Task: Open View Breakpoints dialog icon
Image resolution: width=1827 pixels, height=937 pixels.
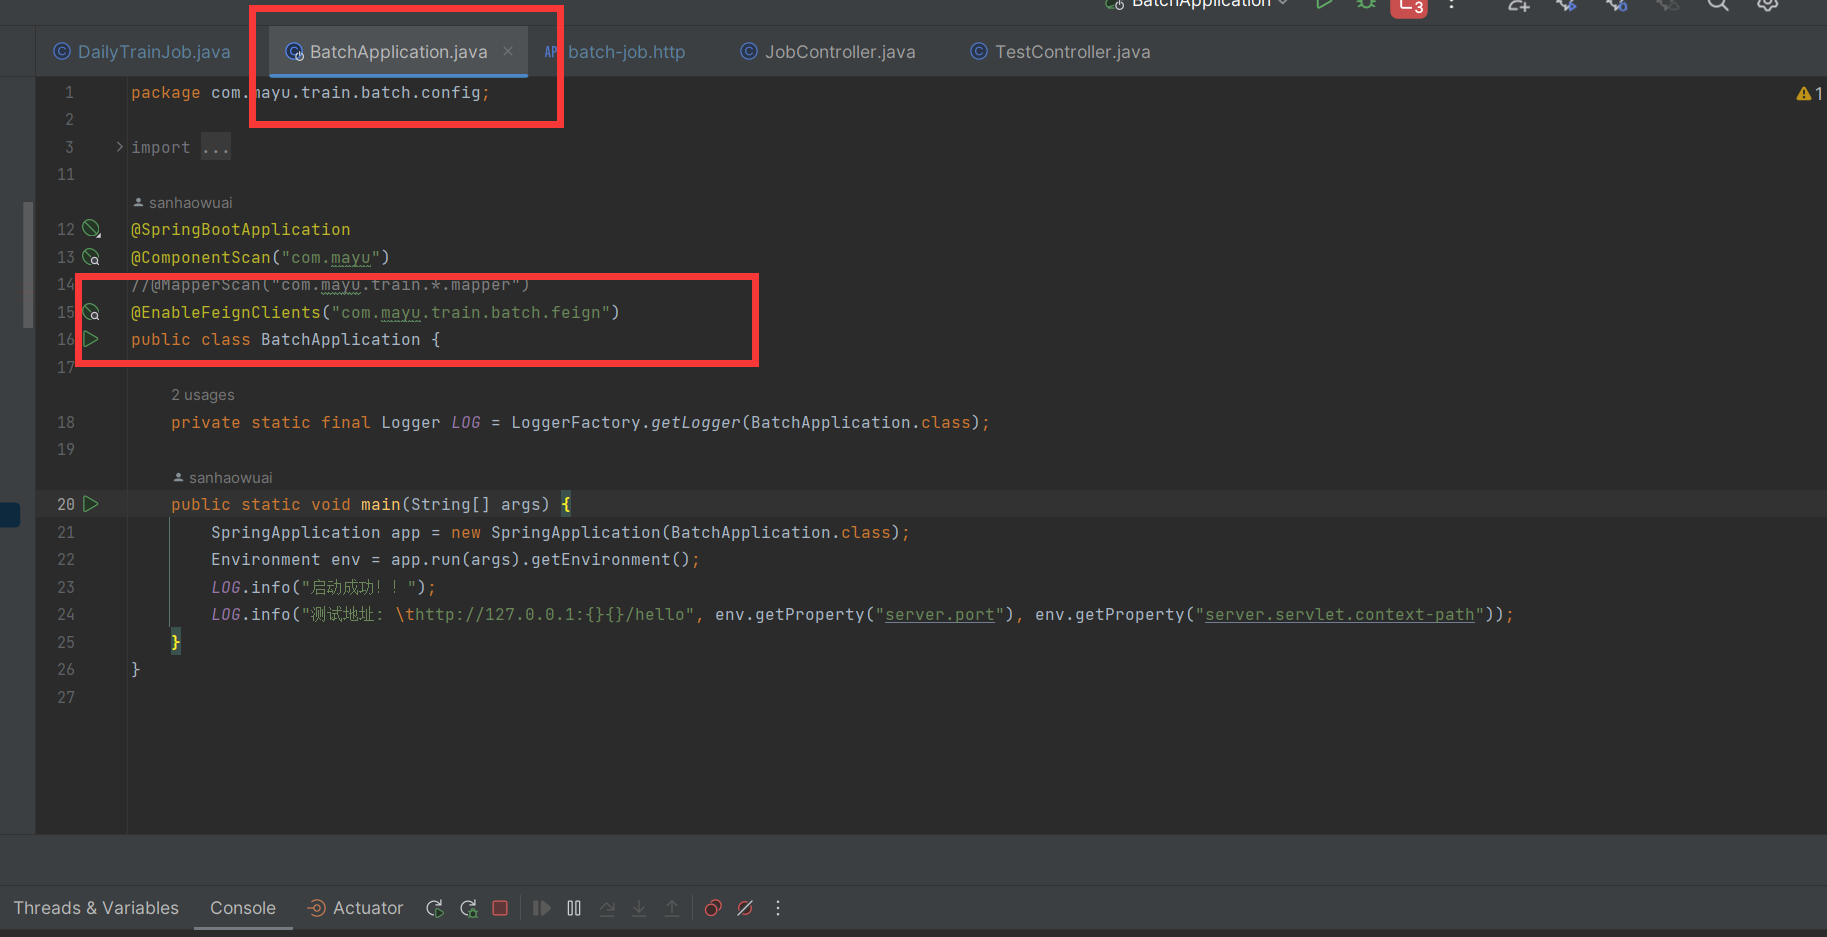Action: pos(713,908)
